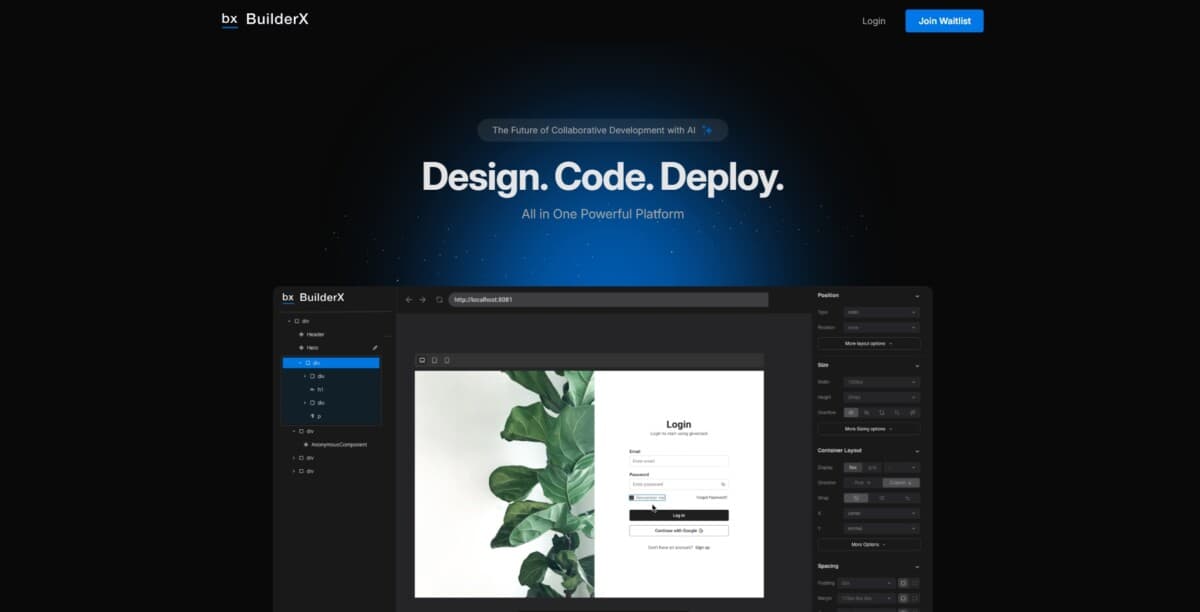Click the Login link in header
The width and height of the screenshot is (1200, 612).
[873, 21]
